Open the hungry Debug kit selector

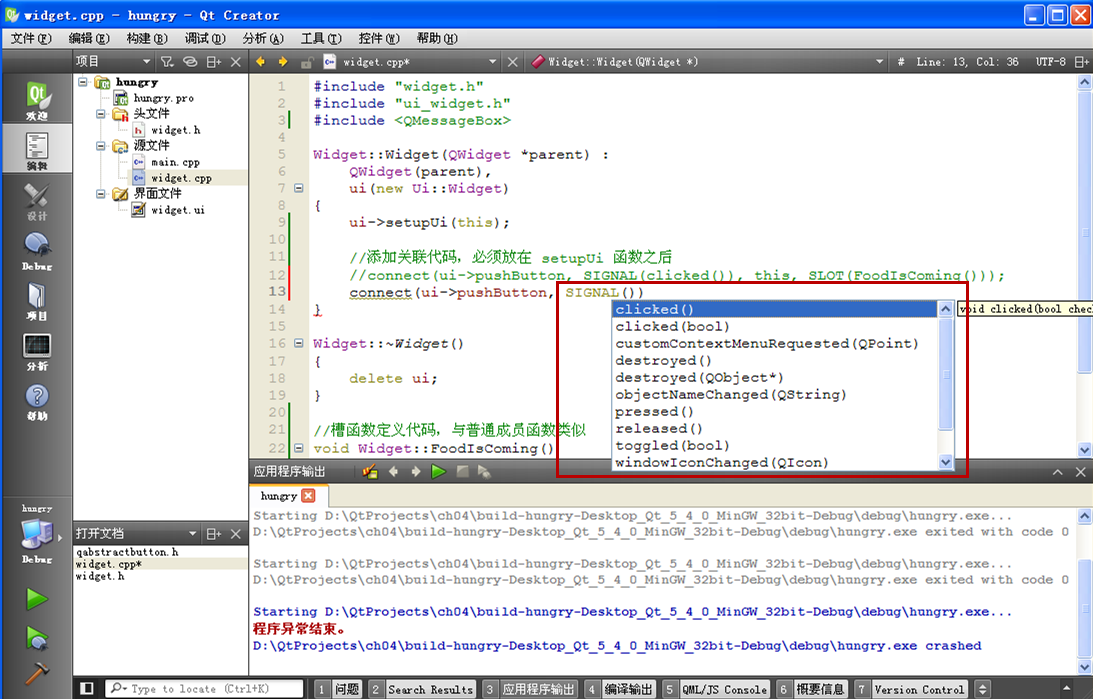pos(36,534)
